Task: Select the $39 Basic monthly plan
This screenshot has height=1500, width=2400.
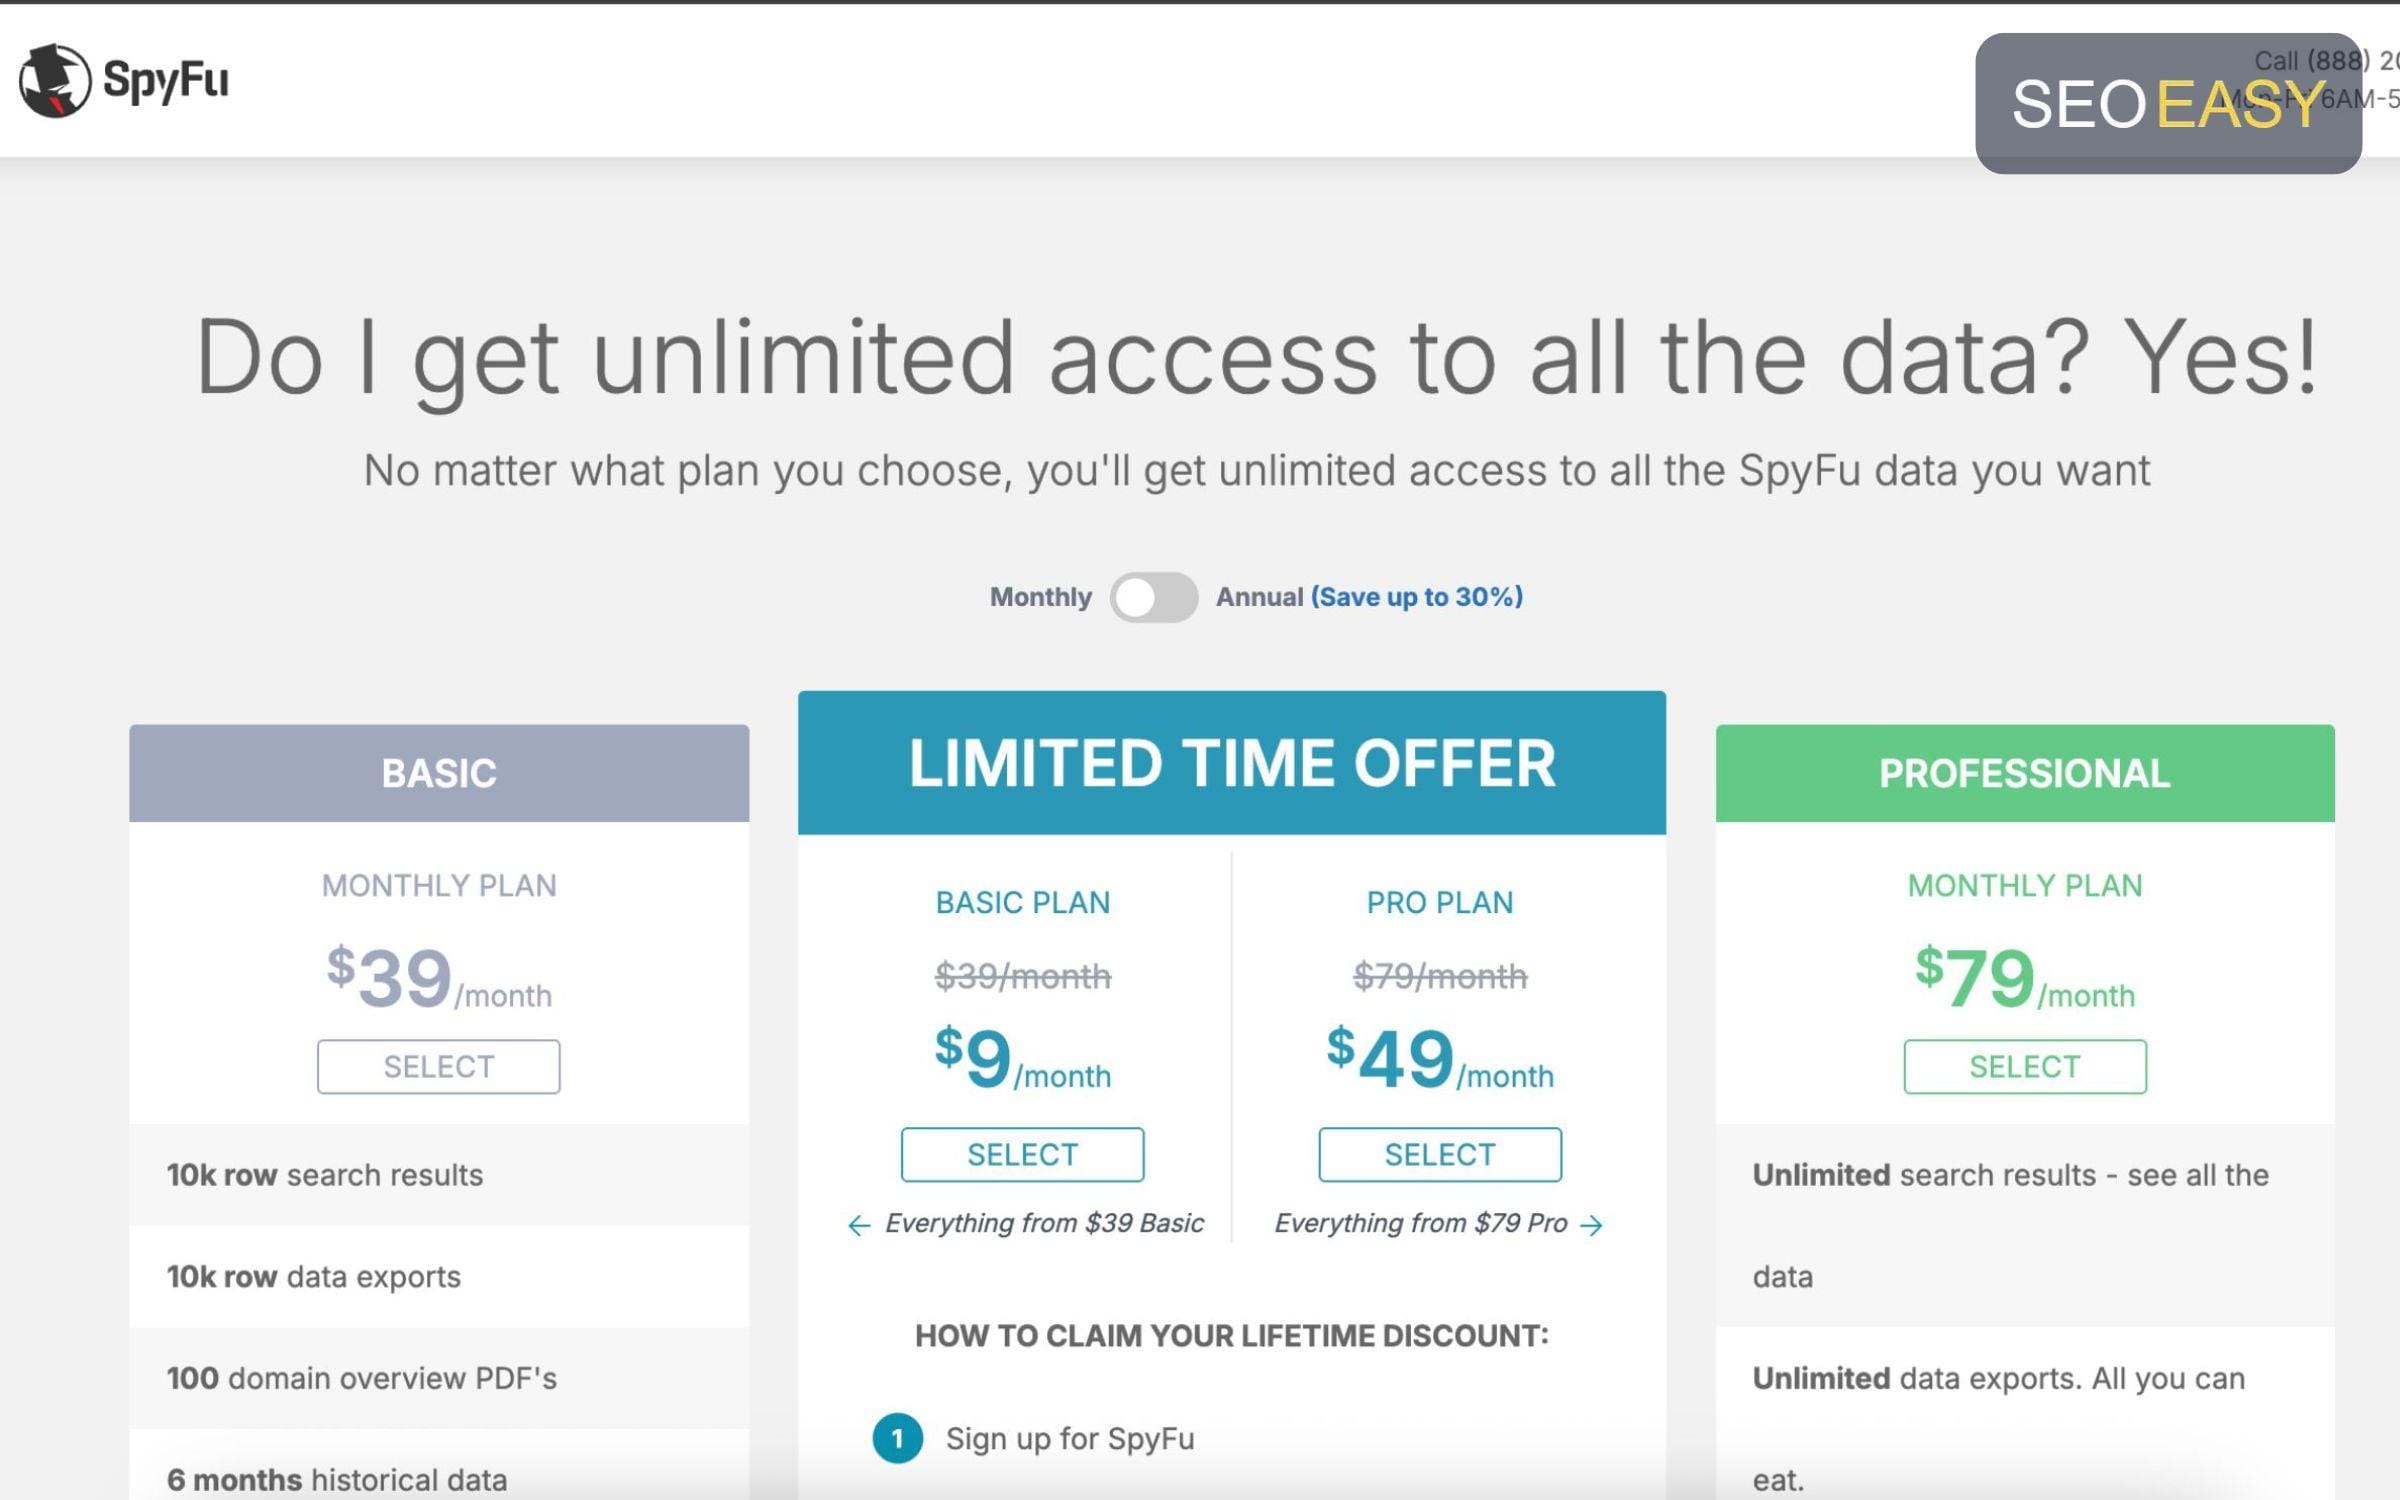Action: pyautogui.click(x=438, y=1066)
